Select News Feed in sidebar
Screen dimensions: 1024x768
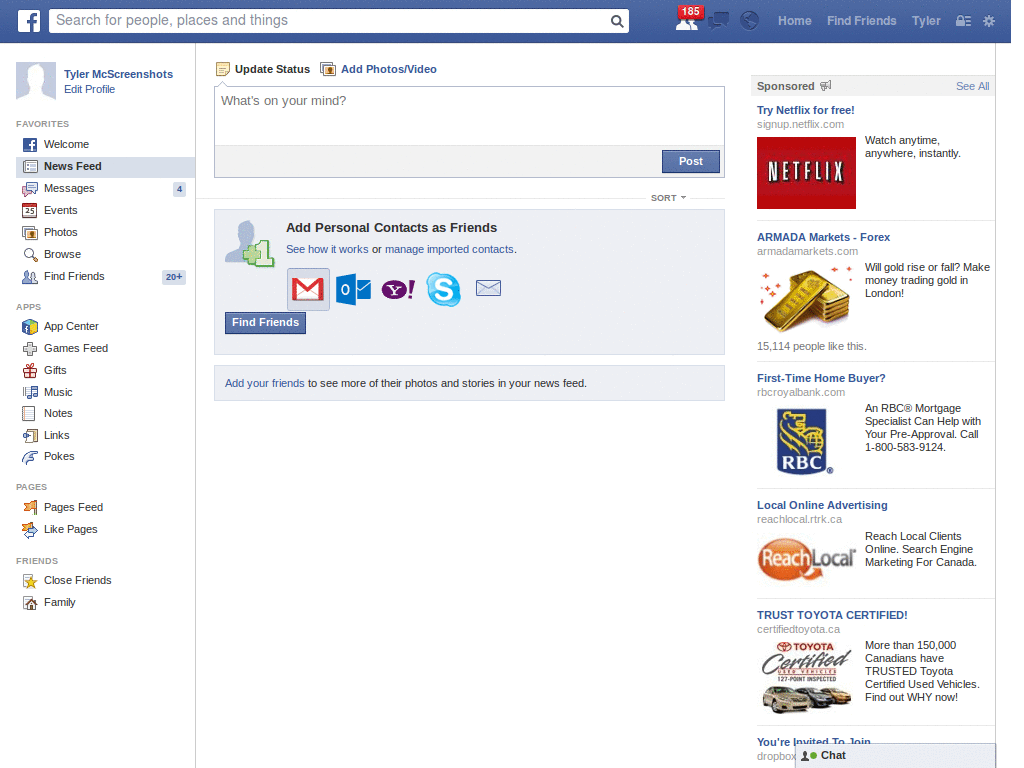105,167
